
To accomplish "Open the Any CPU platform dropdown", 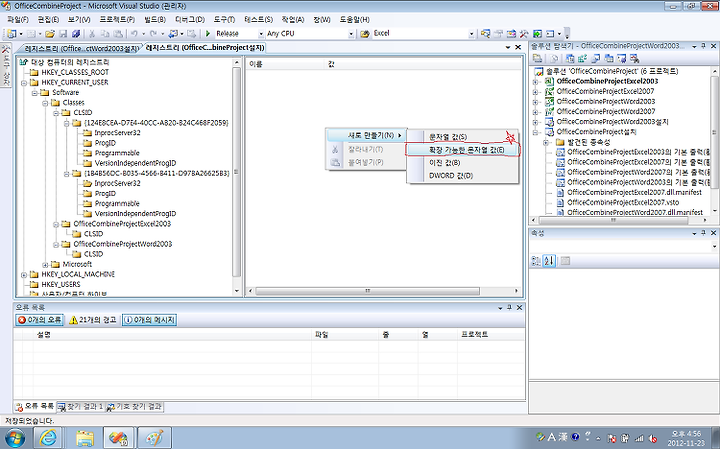I will pyautogui.click(x=351, y=34).
